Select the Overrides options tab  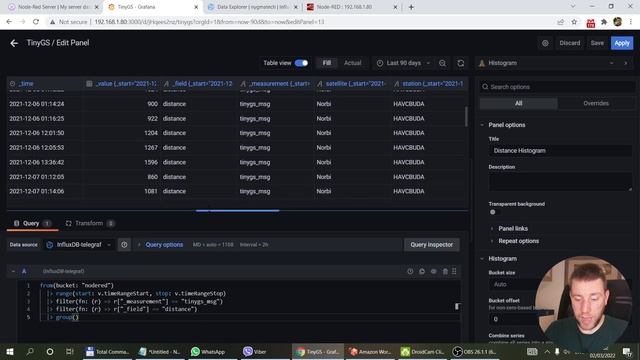point(596,103)
